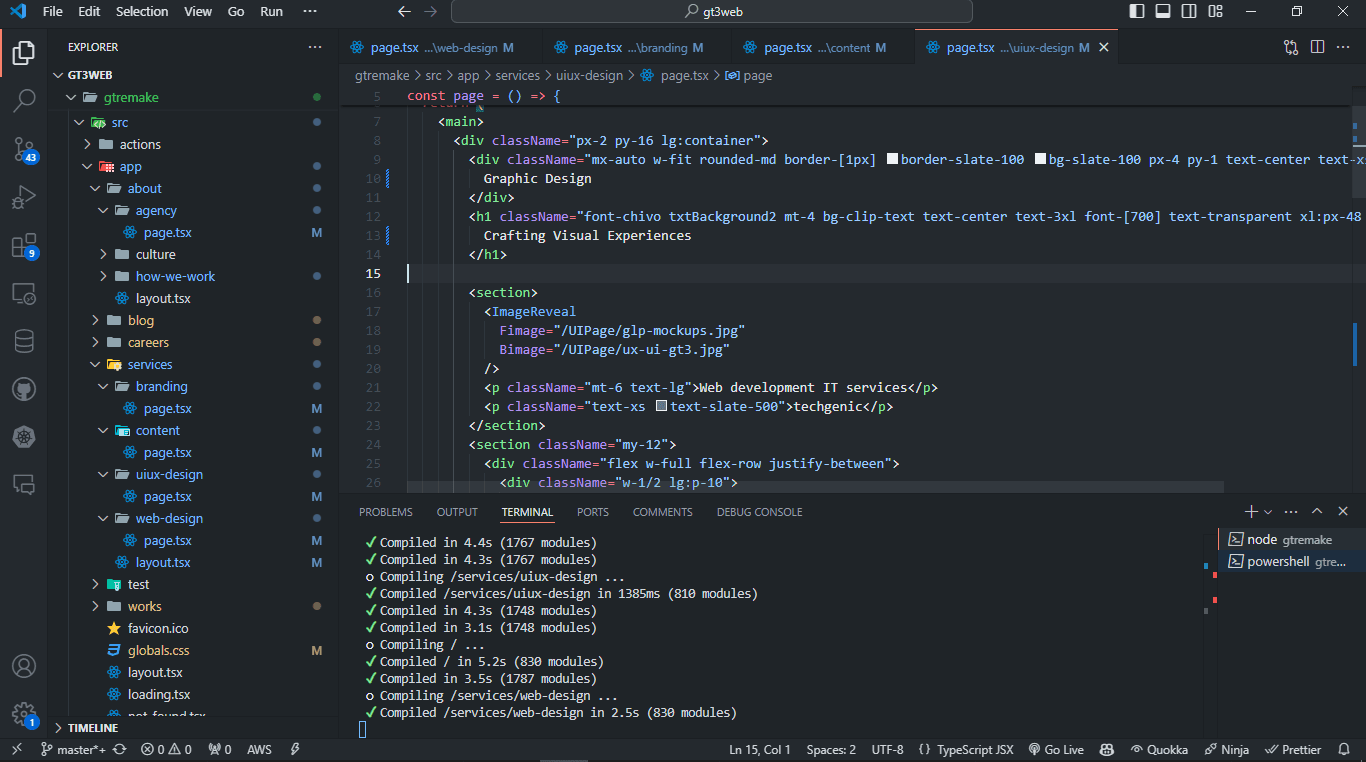Click the Copilot icon in status bar
The image size is (1366, 762).
tap(1107, 749)
